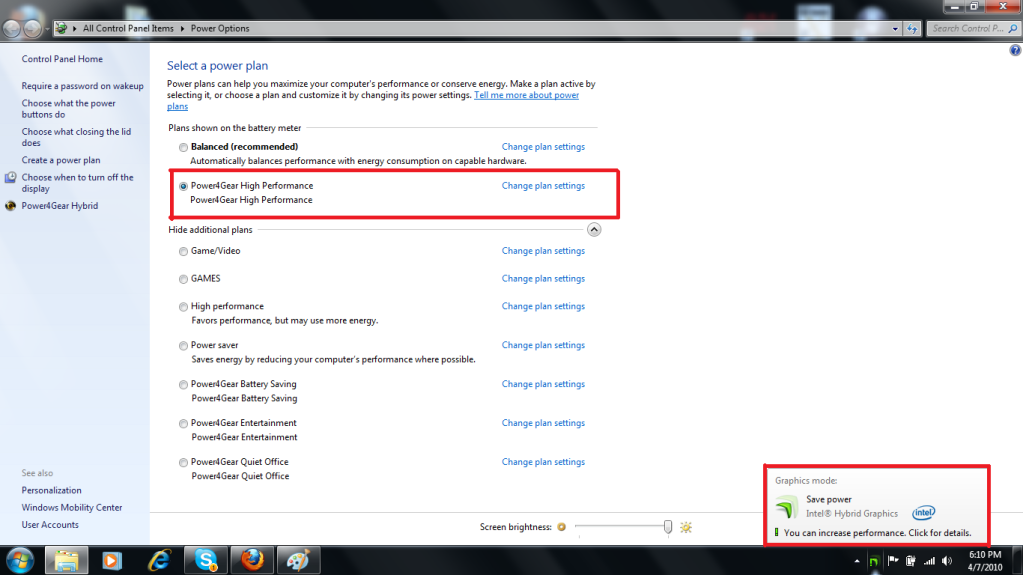Change plan settings for Power4Gear Battery Saving
The image size is (1023, 575).
543,384
